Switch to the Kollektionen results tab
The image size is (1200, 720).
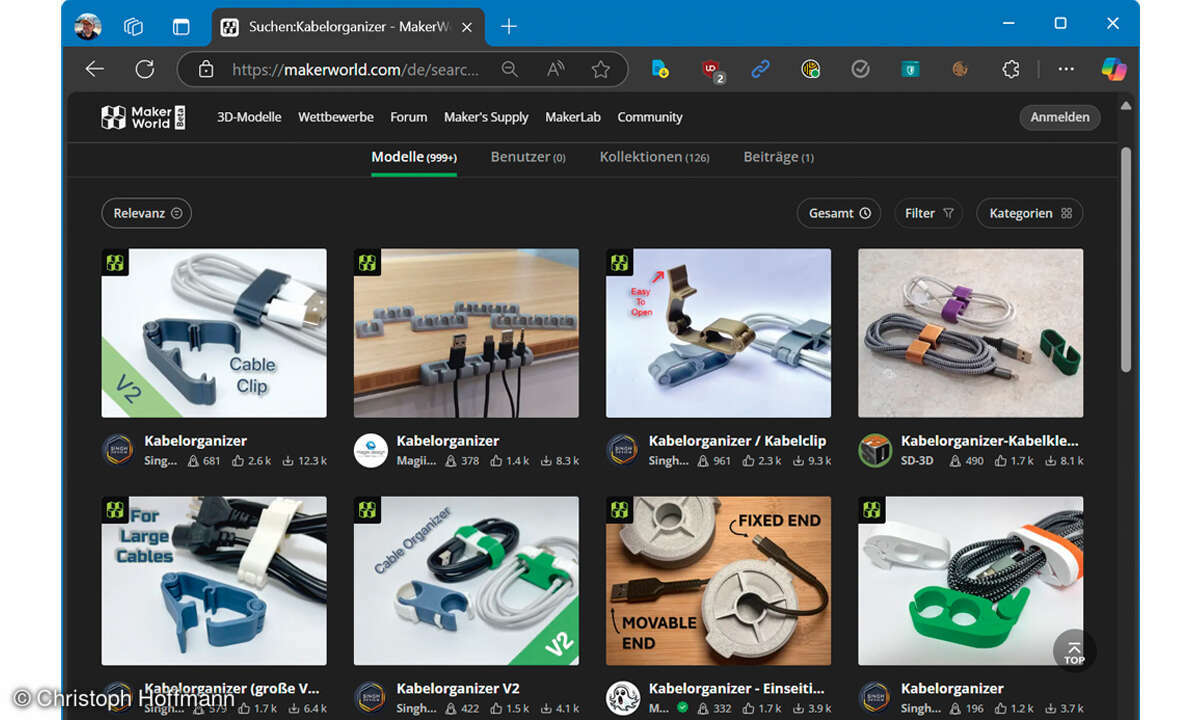(654, 157)
